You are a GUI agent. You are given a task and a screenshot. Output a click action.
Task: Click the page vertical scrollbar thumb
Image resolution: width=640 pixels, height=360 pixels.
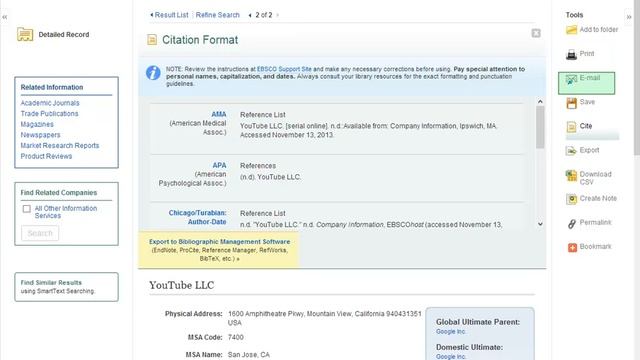click(637, 78)
